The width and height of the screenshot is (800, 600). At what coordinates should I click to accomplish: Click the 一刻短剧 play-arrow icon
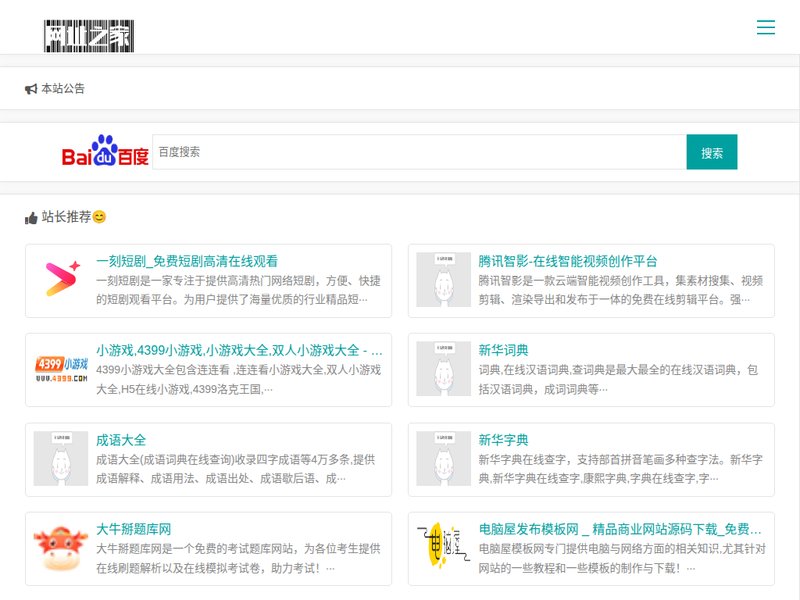tap(61, 280)
